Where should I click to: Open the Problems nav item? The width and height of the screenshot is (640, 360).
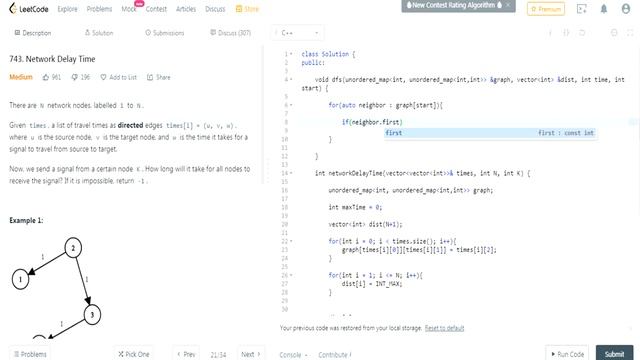99,9
